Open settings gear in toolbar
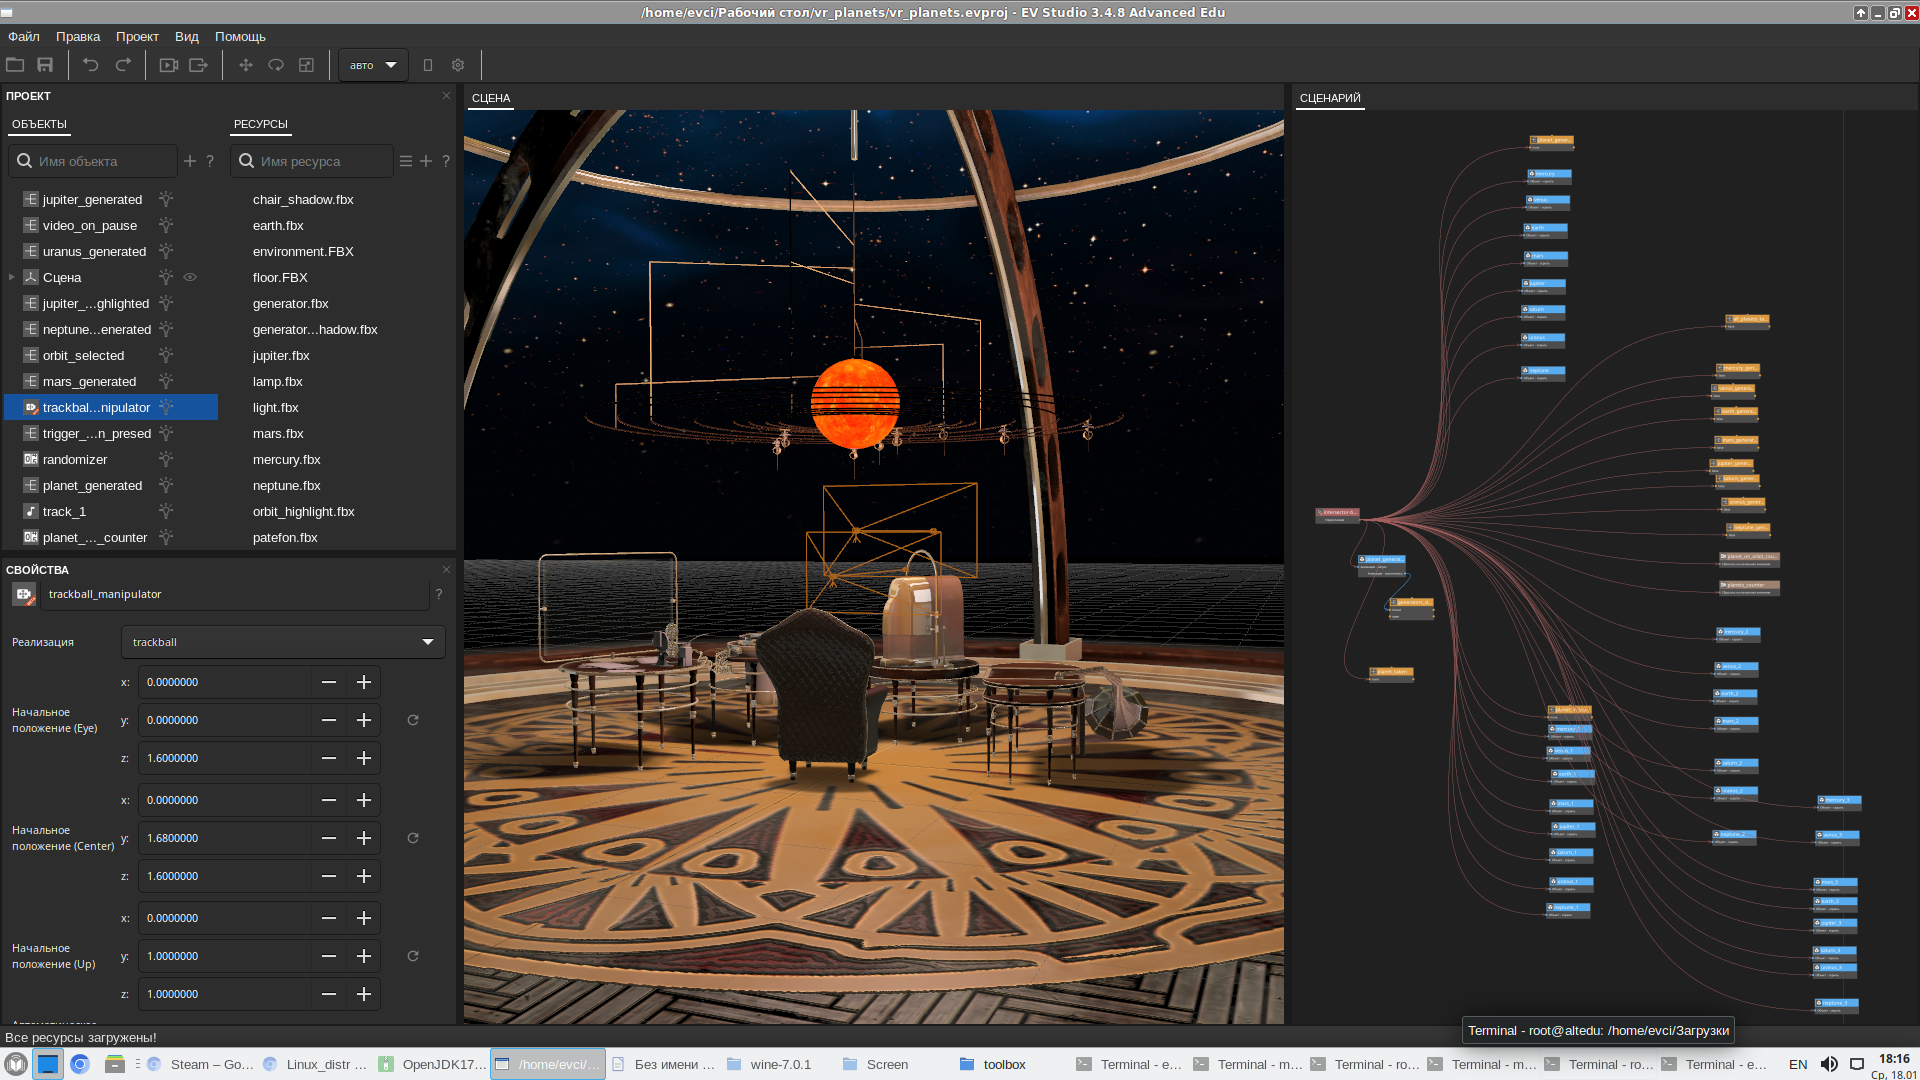Screen dimensions: 1920x1080 click(x=458, y=65)
